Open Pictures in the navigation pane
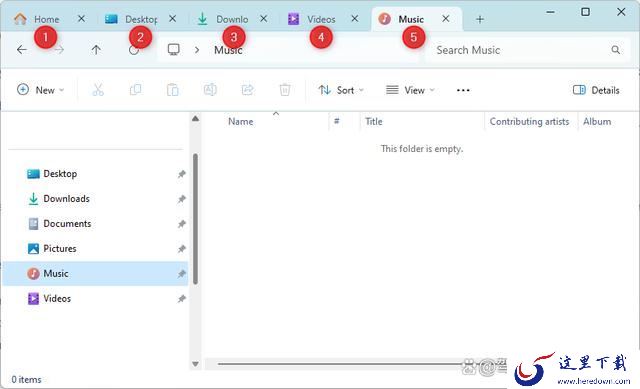Viewport: 640px width, 389px height. tap(96, 249)
